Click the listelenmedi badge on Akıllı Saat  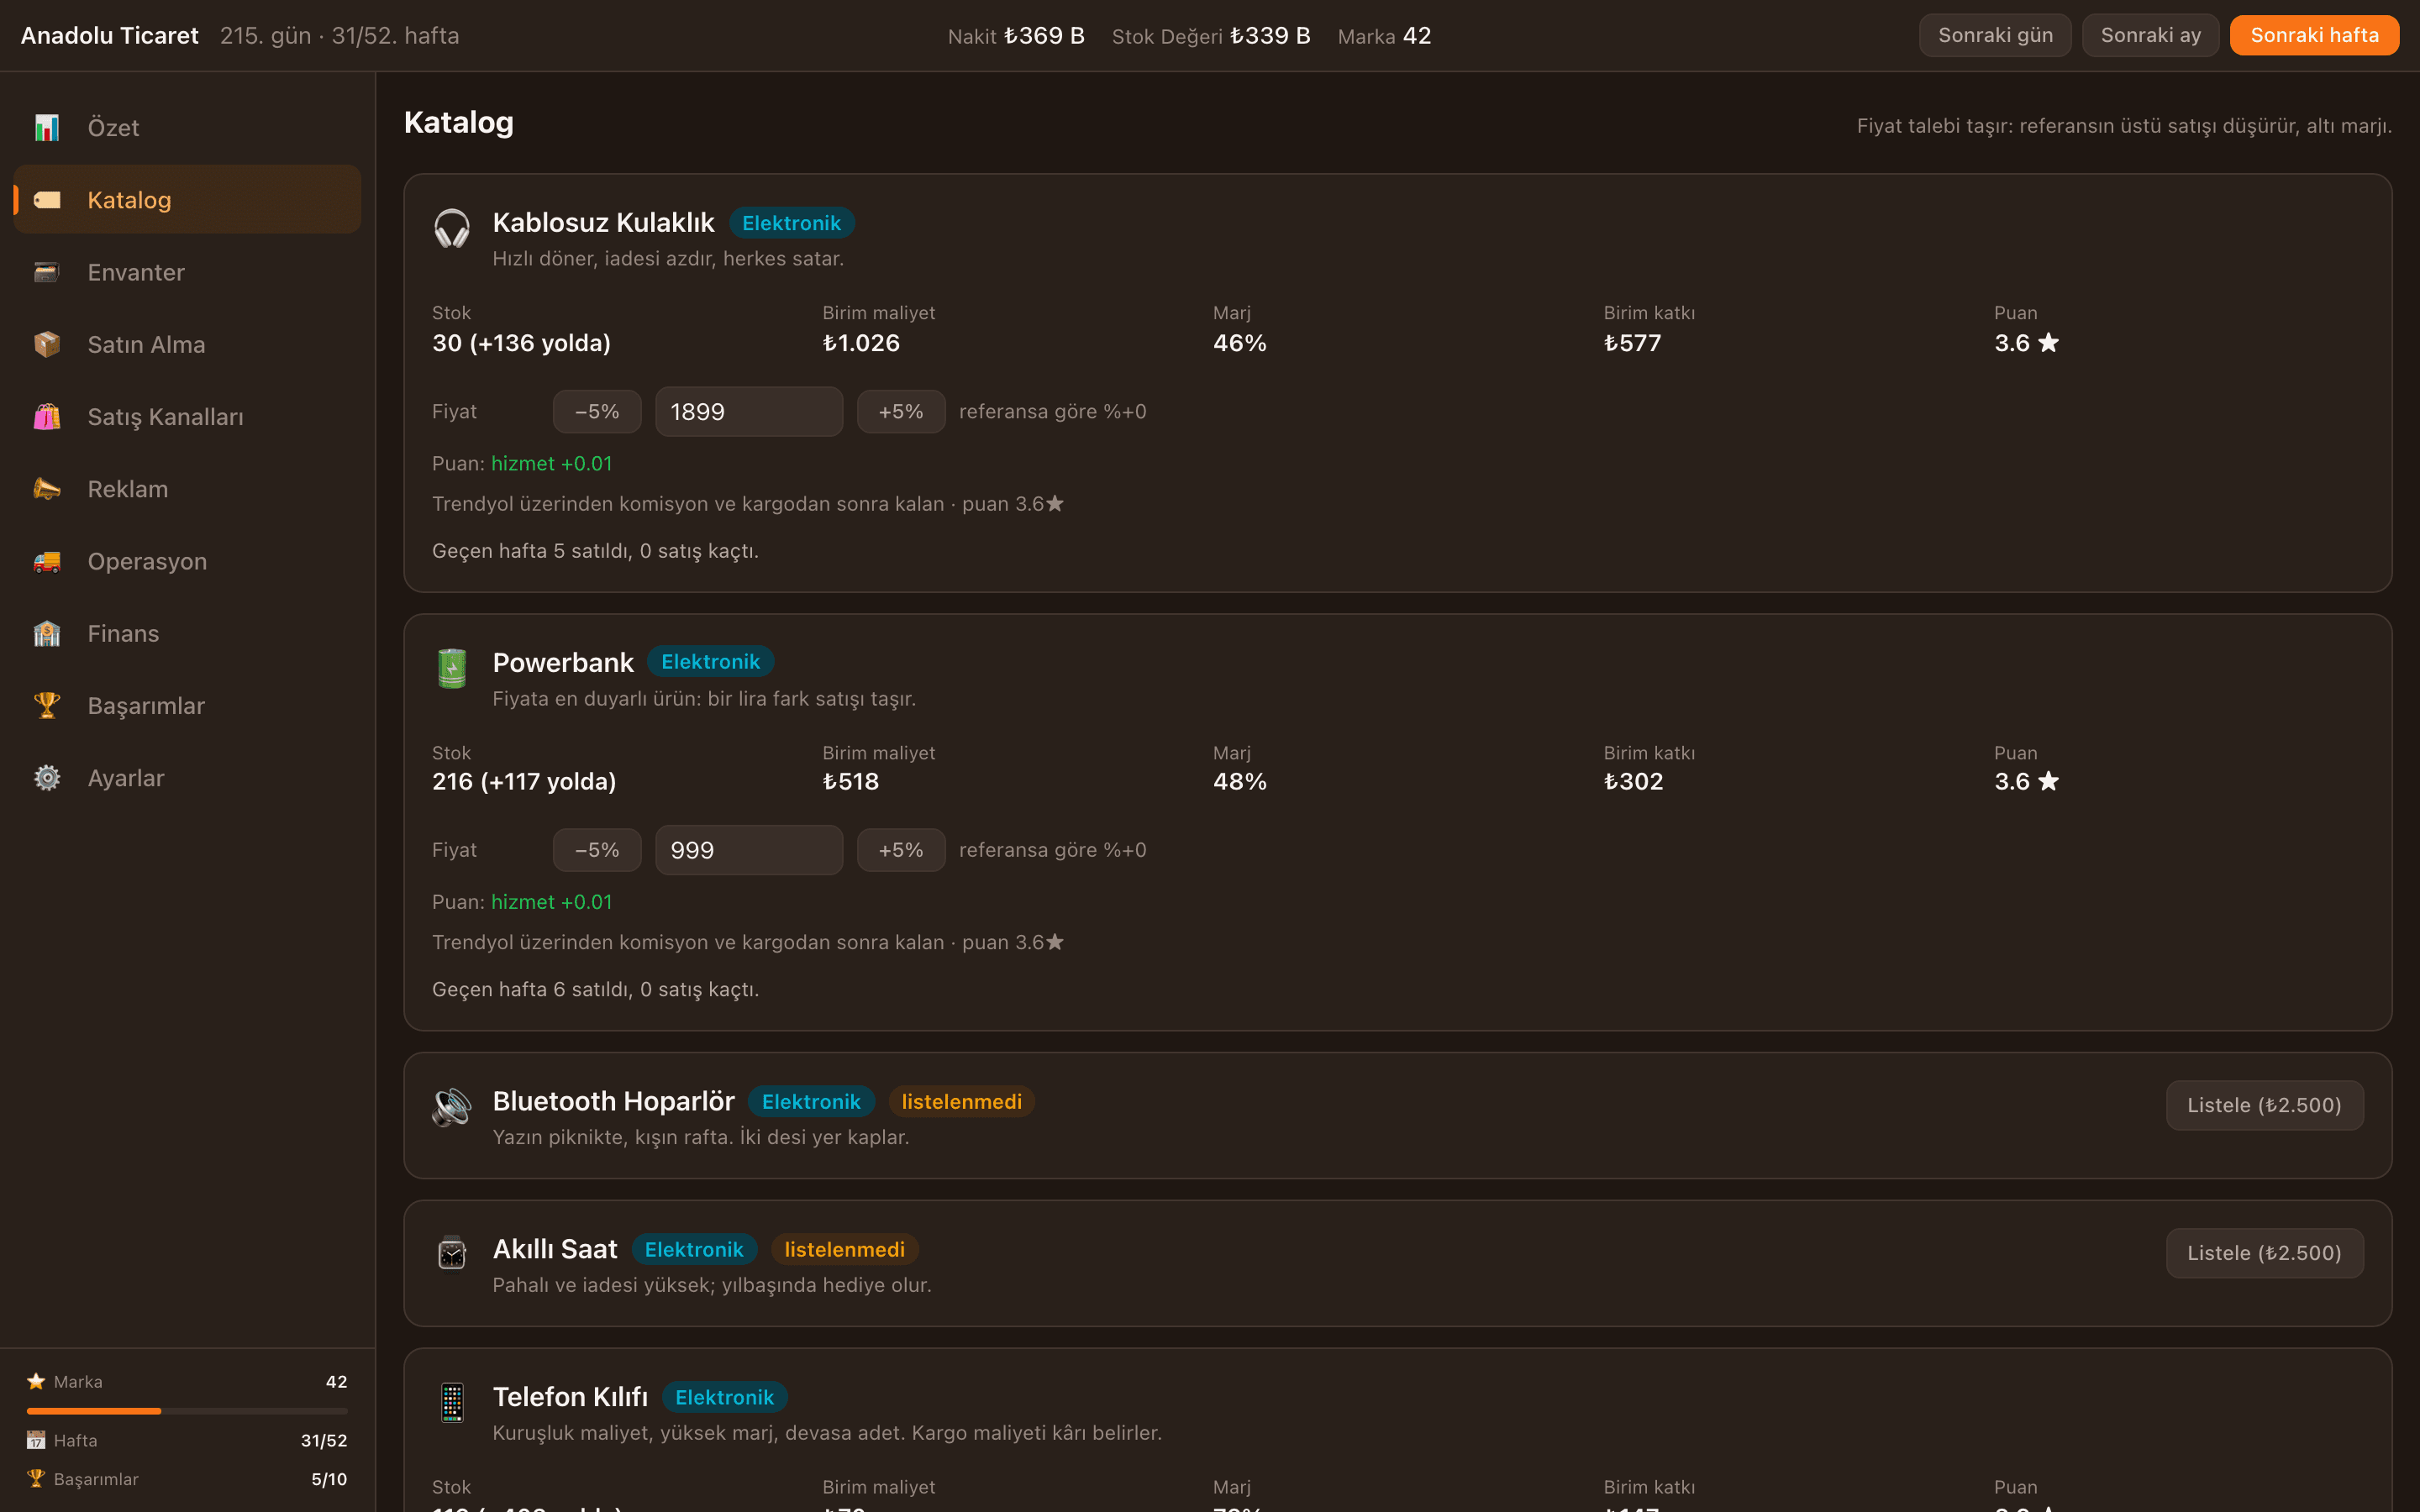(845, 1249)
